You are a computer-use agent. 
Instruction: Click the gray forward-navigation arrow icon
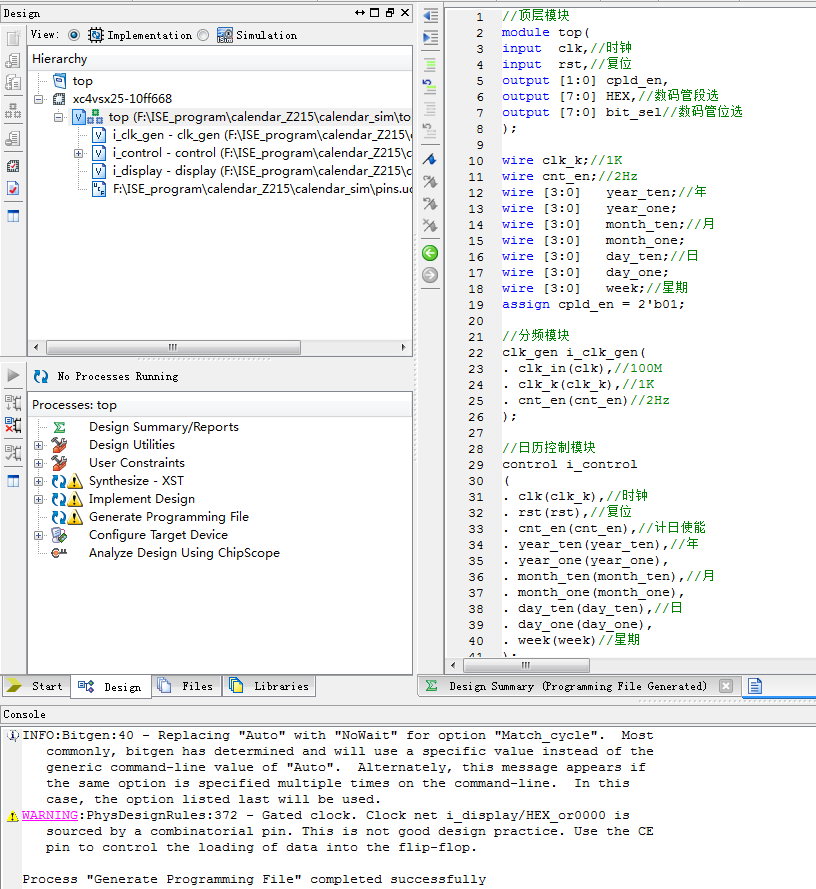point(429,275)
